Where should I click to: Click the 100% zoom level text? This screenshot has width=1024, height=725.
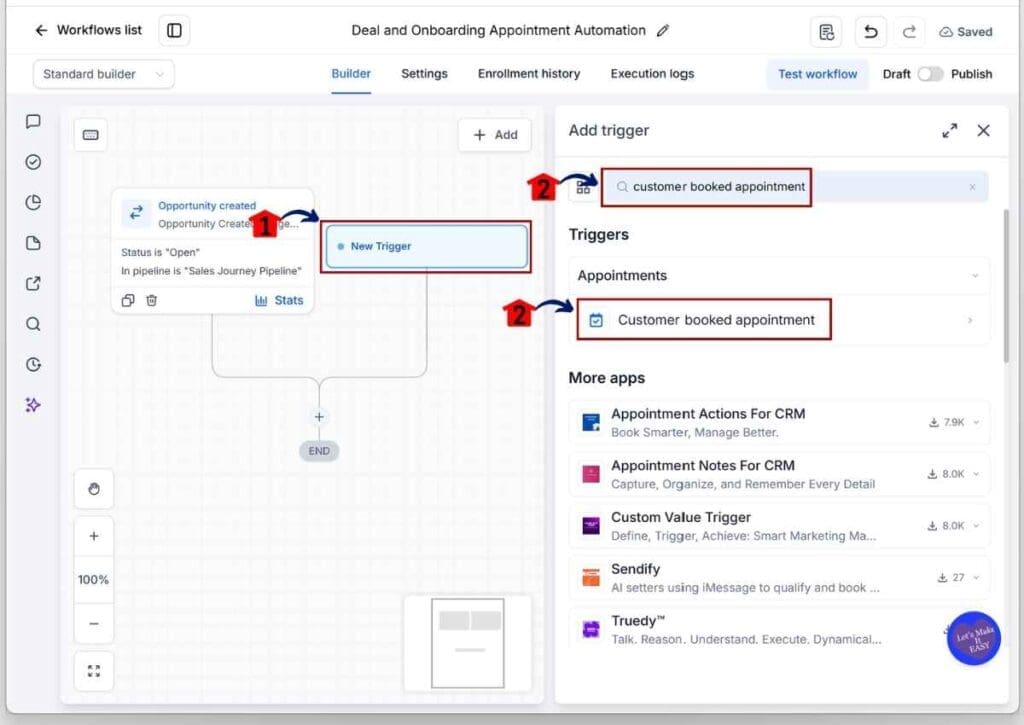point(93,579)
